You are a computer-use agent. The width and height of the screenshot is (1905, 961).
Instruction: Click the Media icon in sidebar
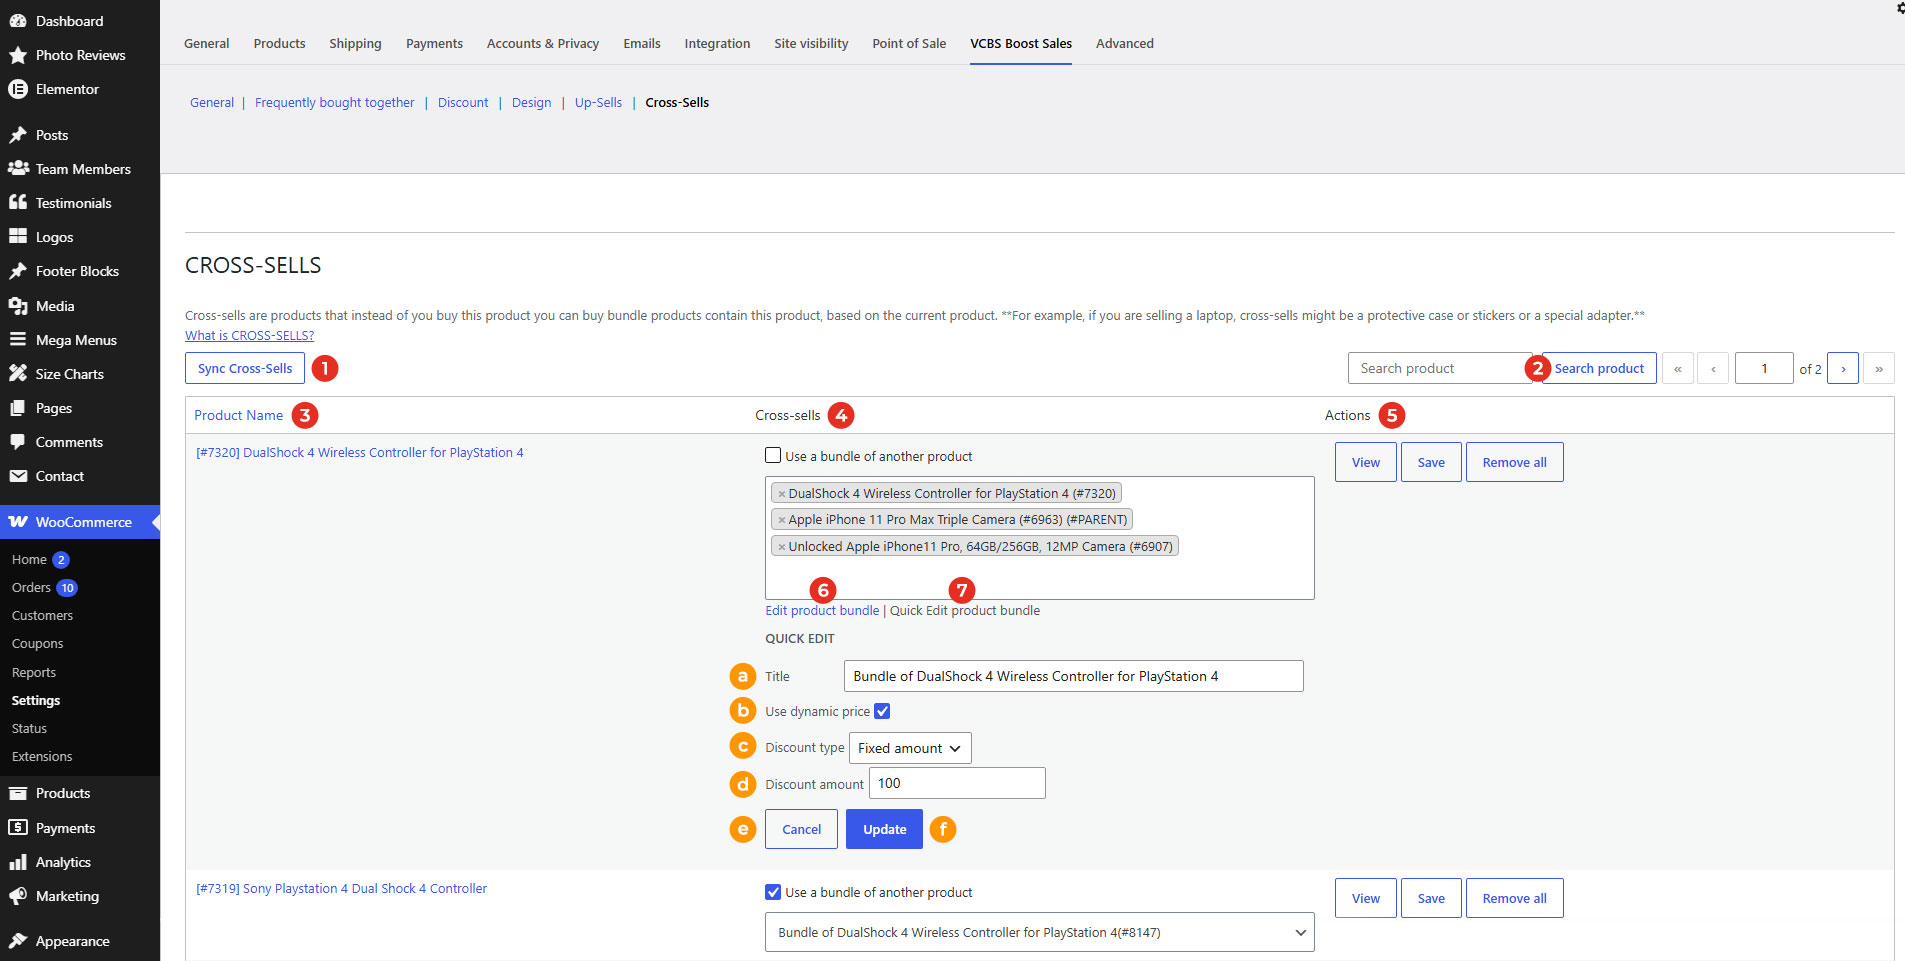(18, 306)
